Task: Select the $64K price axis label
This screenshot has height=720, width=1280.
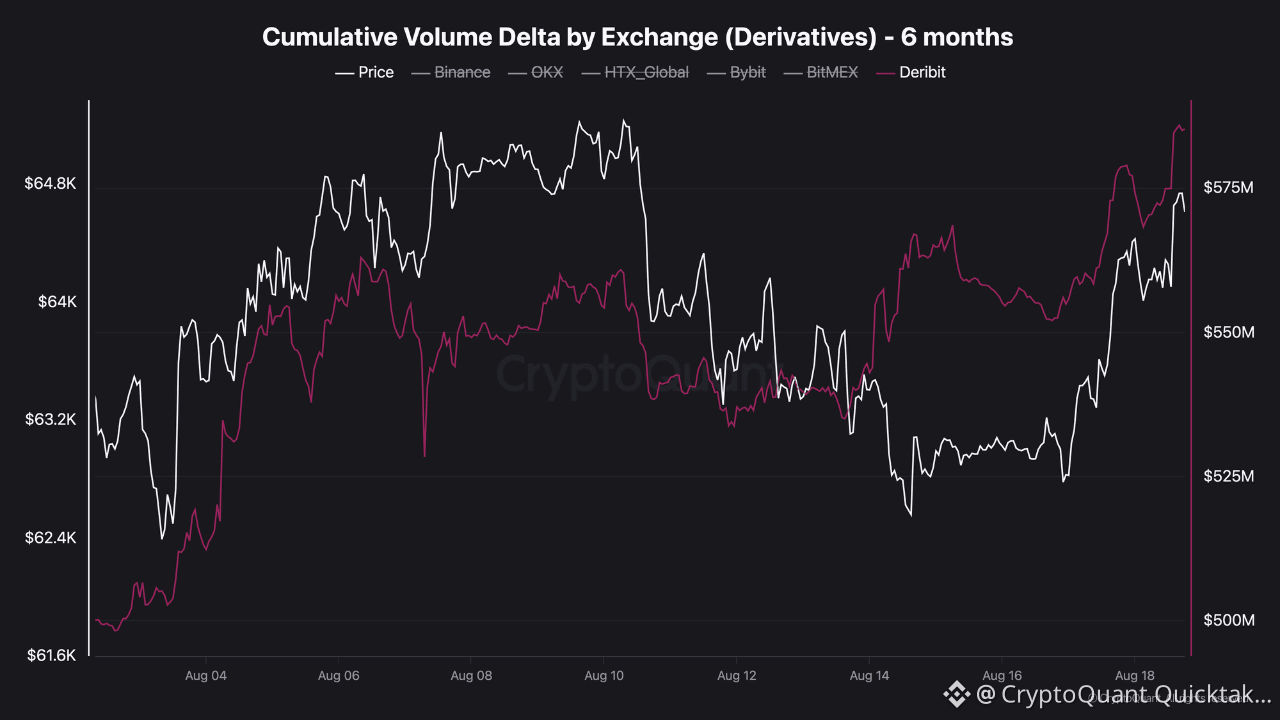Action: point(56,302)
